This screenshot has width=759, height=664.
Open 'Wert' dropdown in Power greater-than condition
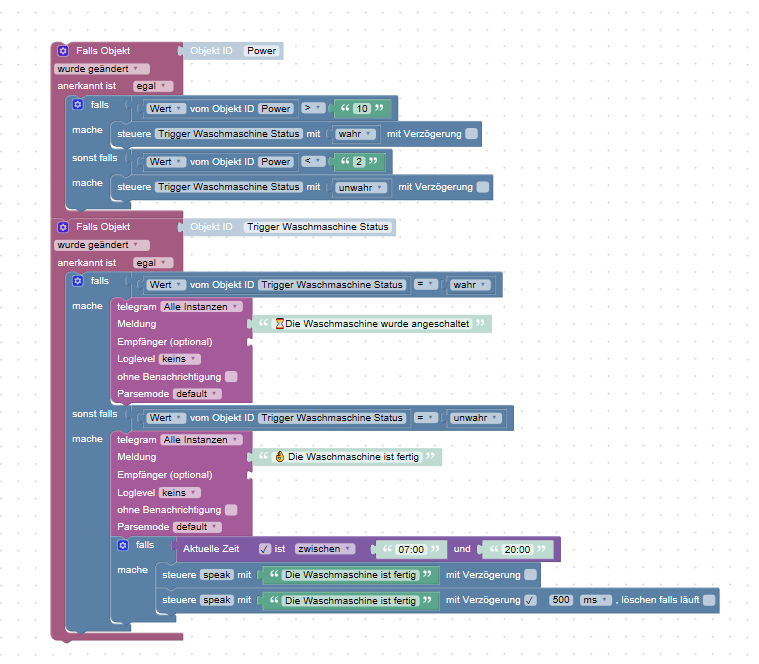click(166, 109)
